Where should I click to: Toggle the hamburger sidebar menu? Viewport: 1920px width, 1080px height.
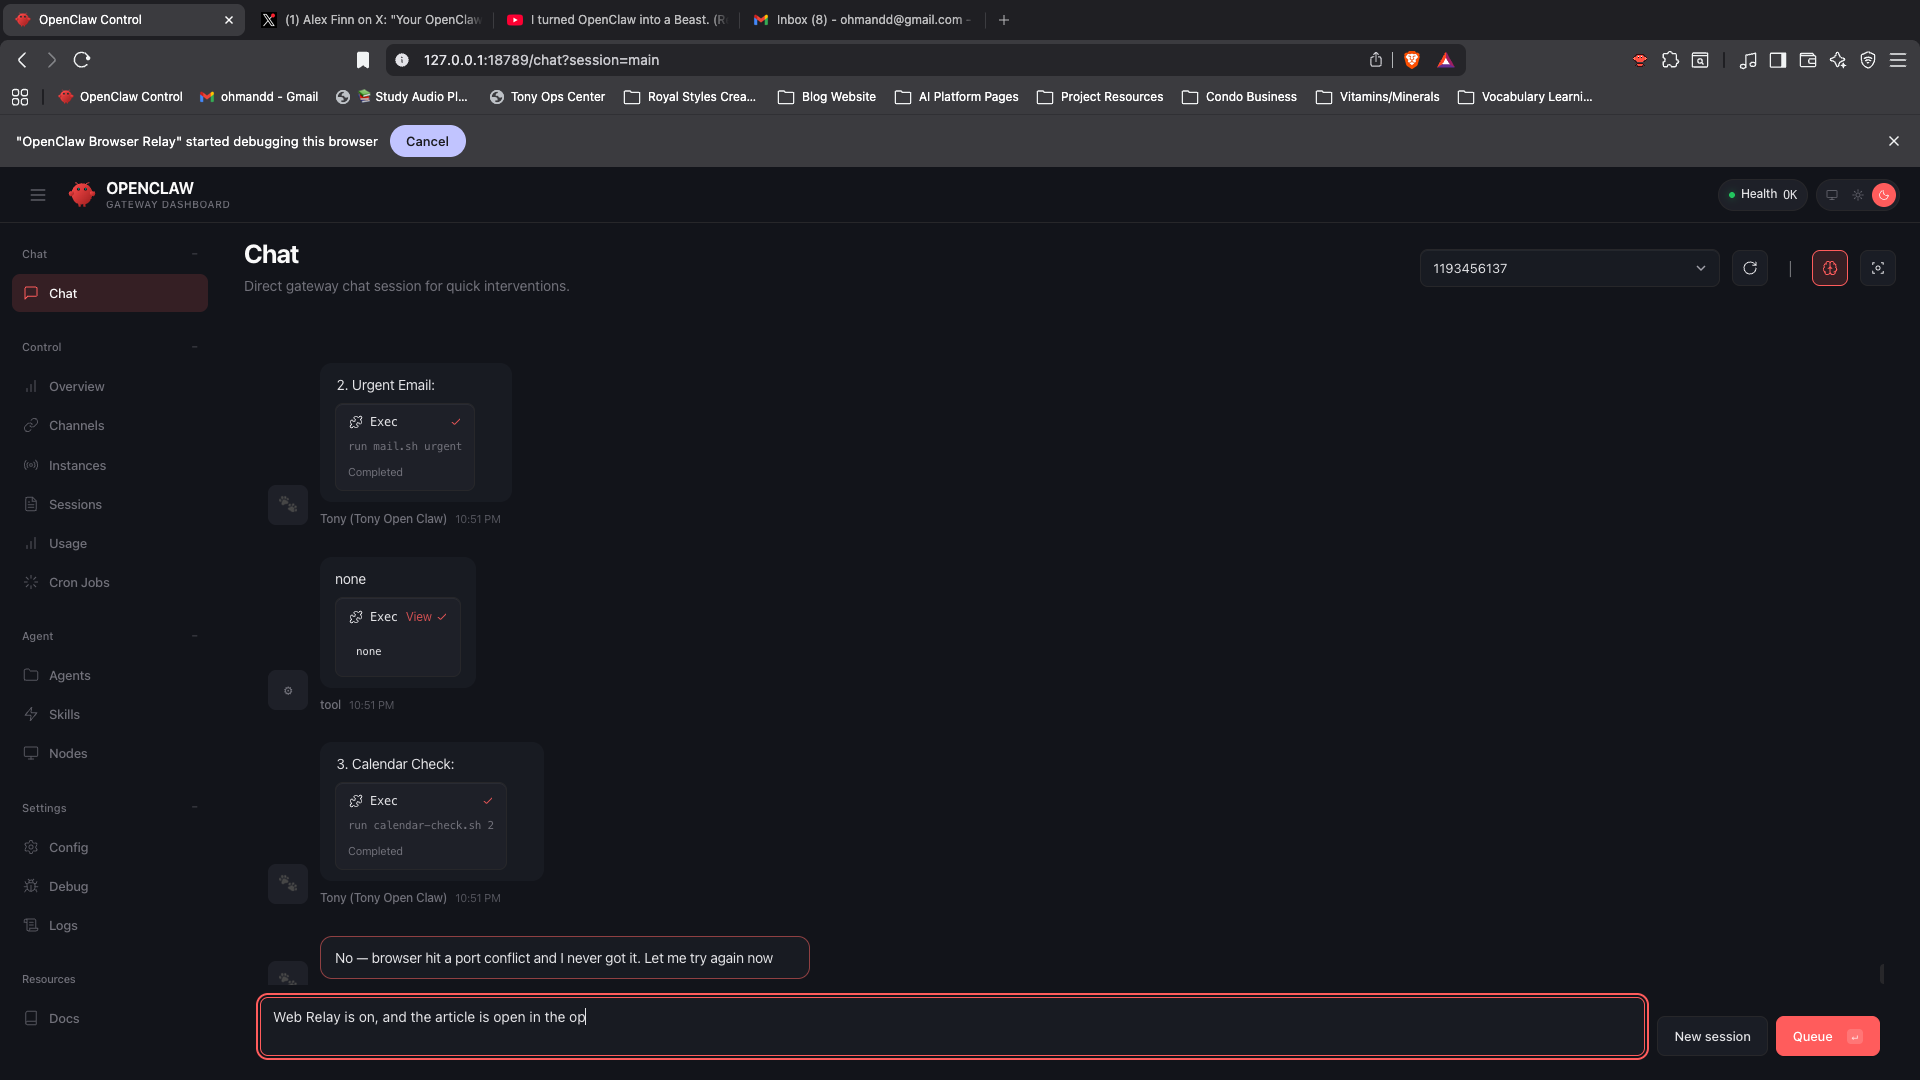pyautogui.click(x=38, y=195)
